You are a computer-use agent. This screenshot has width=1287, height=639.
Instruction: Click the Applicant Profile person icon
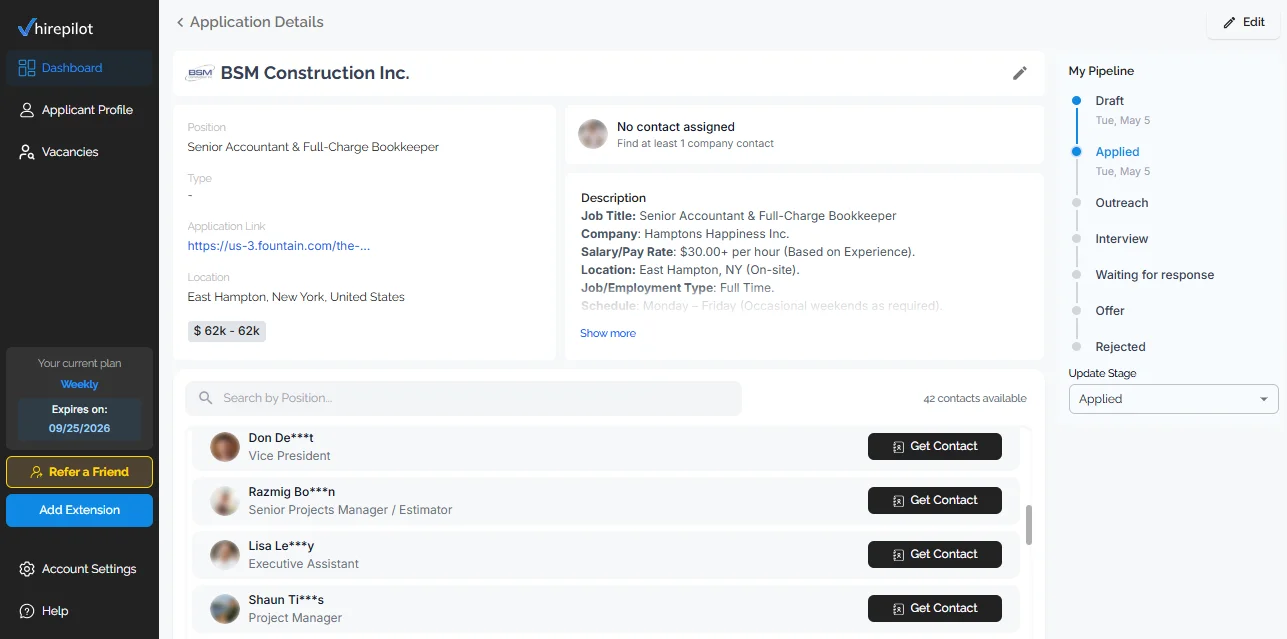[27, 110]
